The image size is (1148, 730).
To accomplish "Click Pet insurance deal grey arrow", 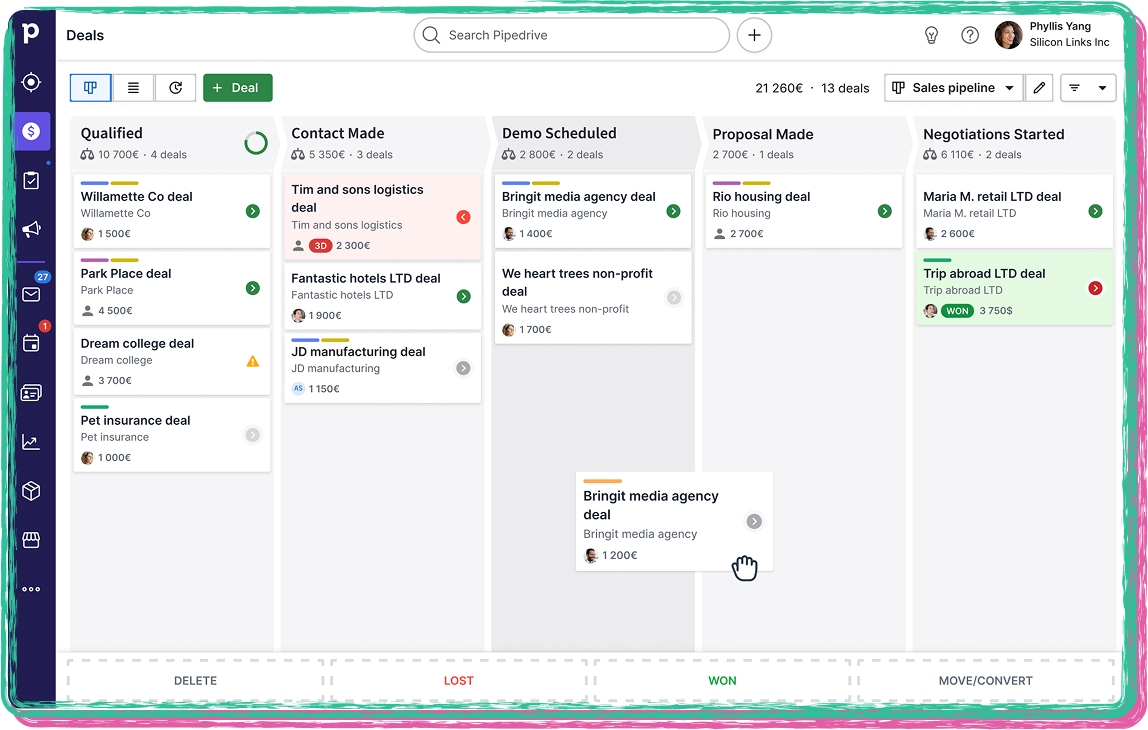I will pyautogui.click(x=253, y=435).
